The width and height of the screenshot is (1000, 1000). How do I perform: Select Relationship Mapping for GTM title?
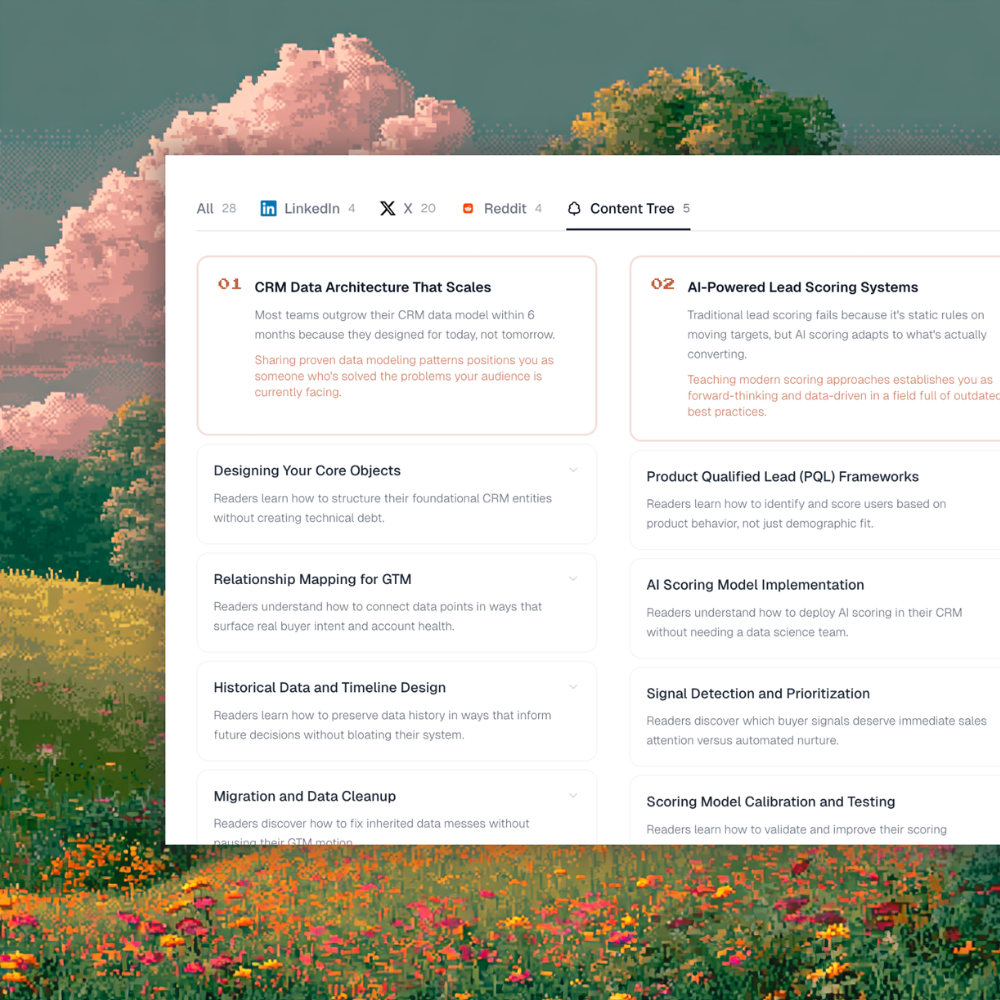[312, 579]
